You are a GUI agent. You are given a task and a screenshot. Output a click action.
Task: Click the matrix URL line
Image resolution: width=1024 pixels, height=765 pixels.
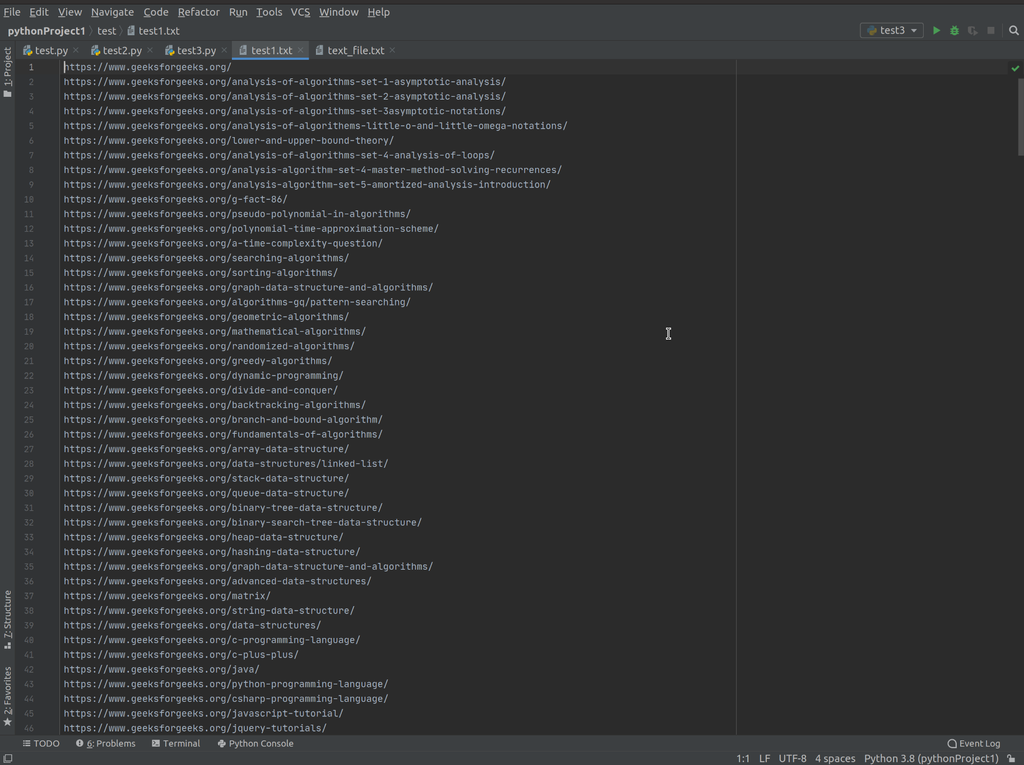167,596
